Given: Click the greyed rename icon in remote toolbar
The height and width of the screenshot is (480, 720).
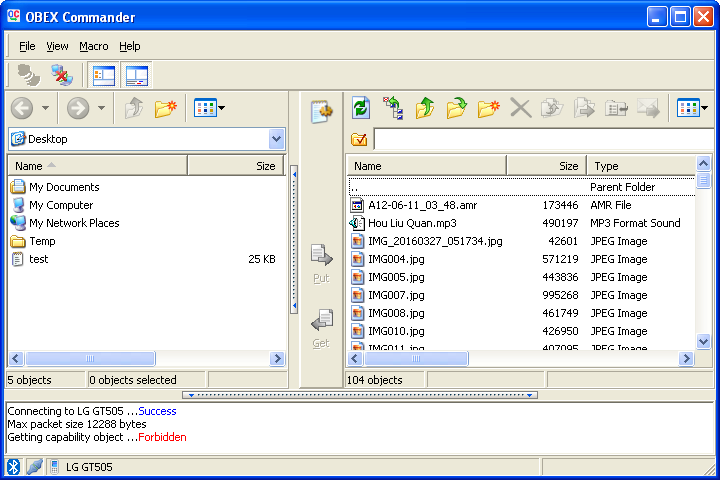Looking at the screenshot, I should pos(616,108).
